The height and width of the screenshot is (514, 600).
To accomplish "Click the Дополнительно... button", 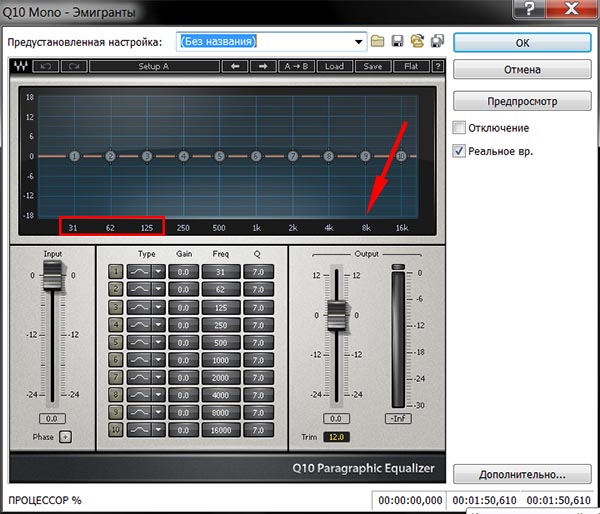I will (522, 474).
